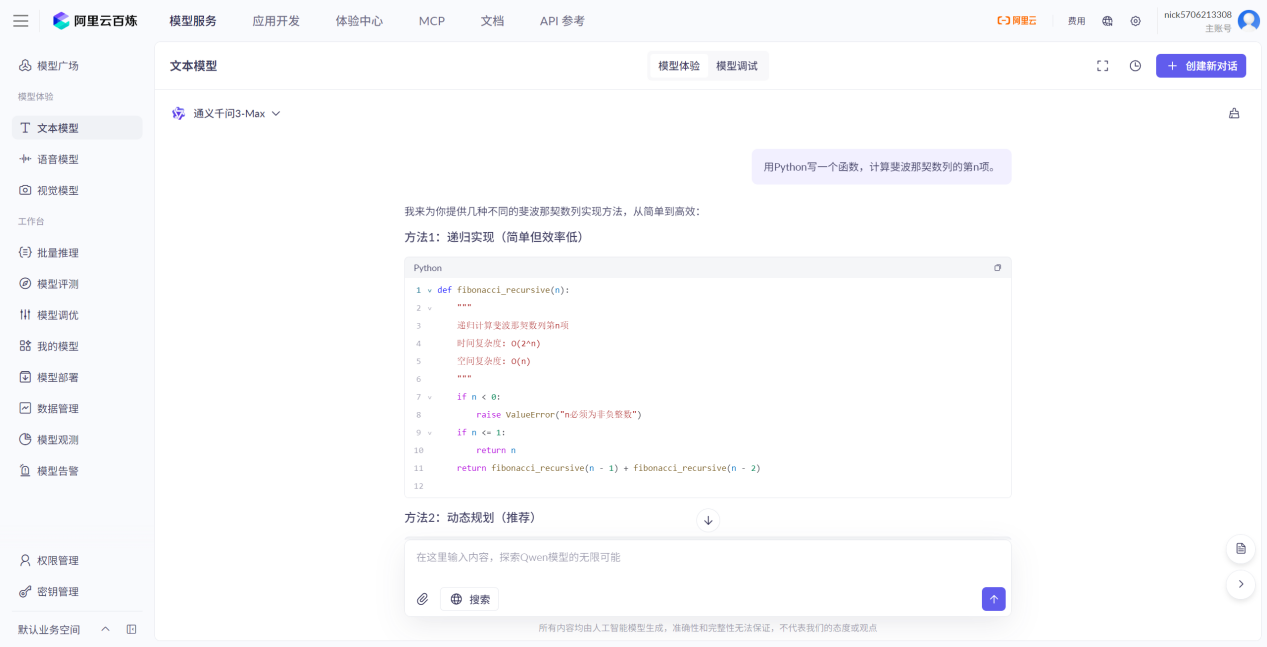
Task: Go to the MCP tab
Action: [x=432, y=20]
